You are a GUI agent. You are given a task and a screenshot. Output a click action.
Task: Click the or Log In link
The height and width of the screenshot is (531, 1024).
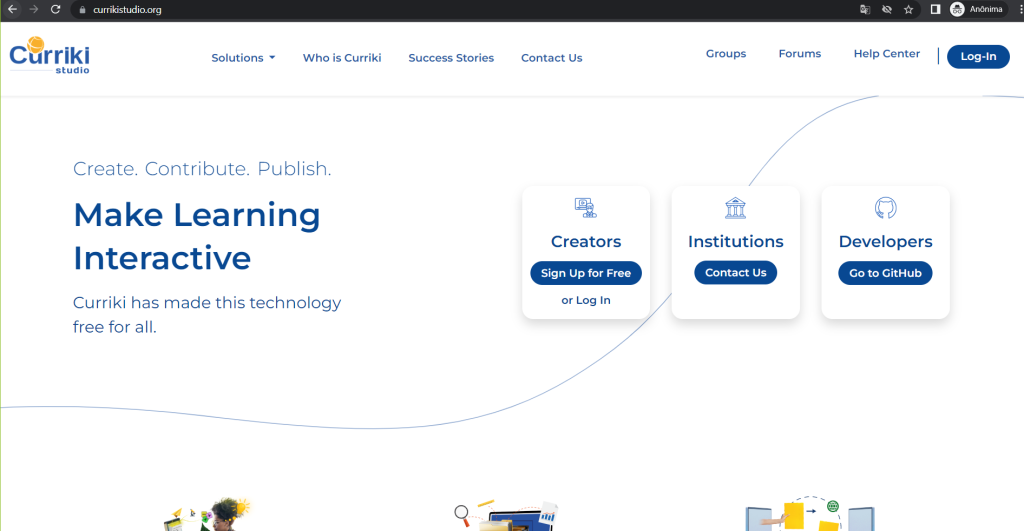pos(586,300)
